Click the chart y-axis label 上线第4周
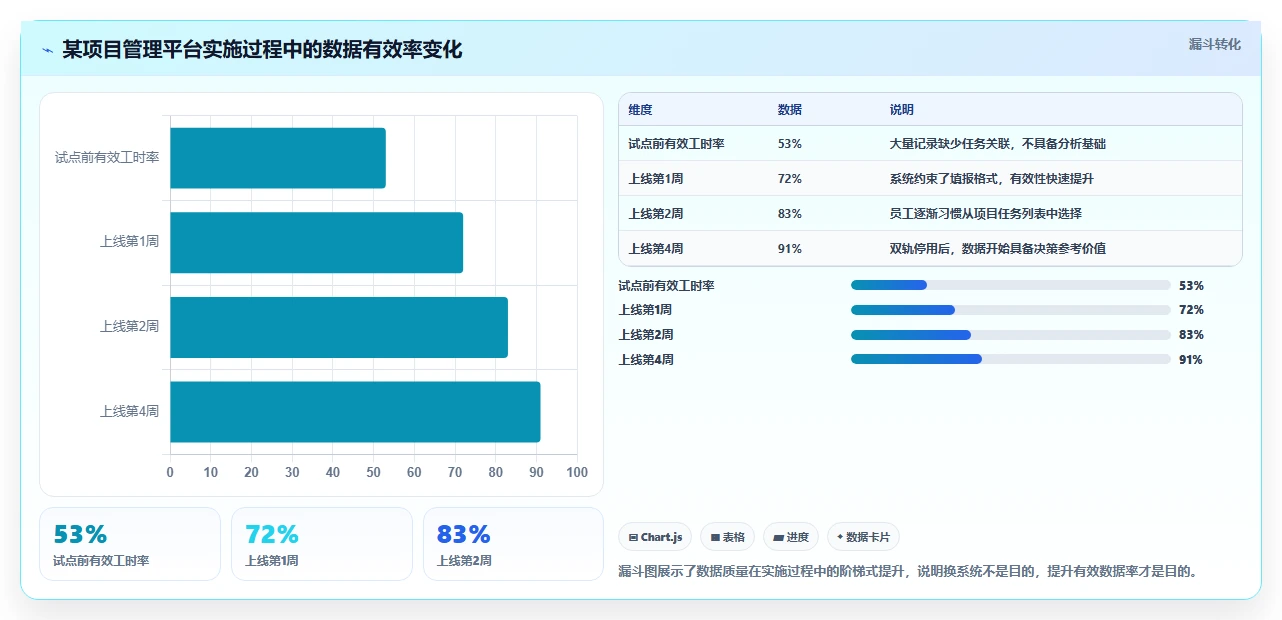 tap(129, 411)
